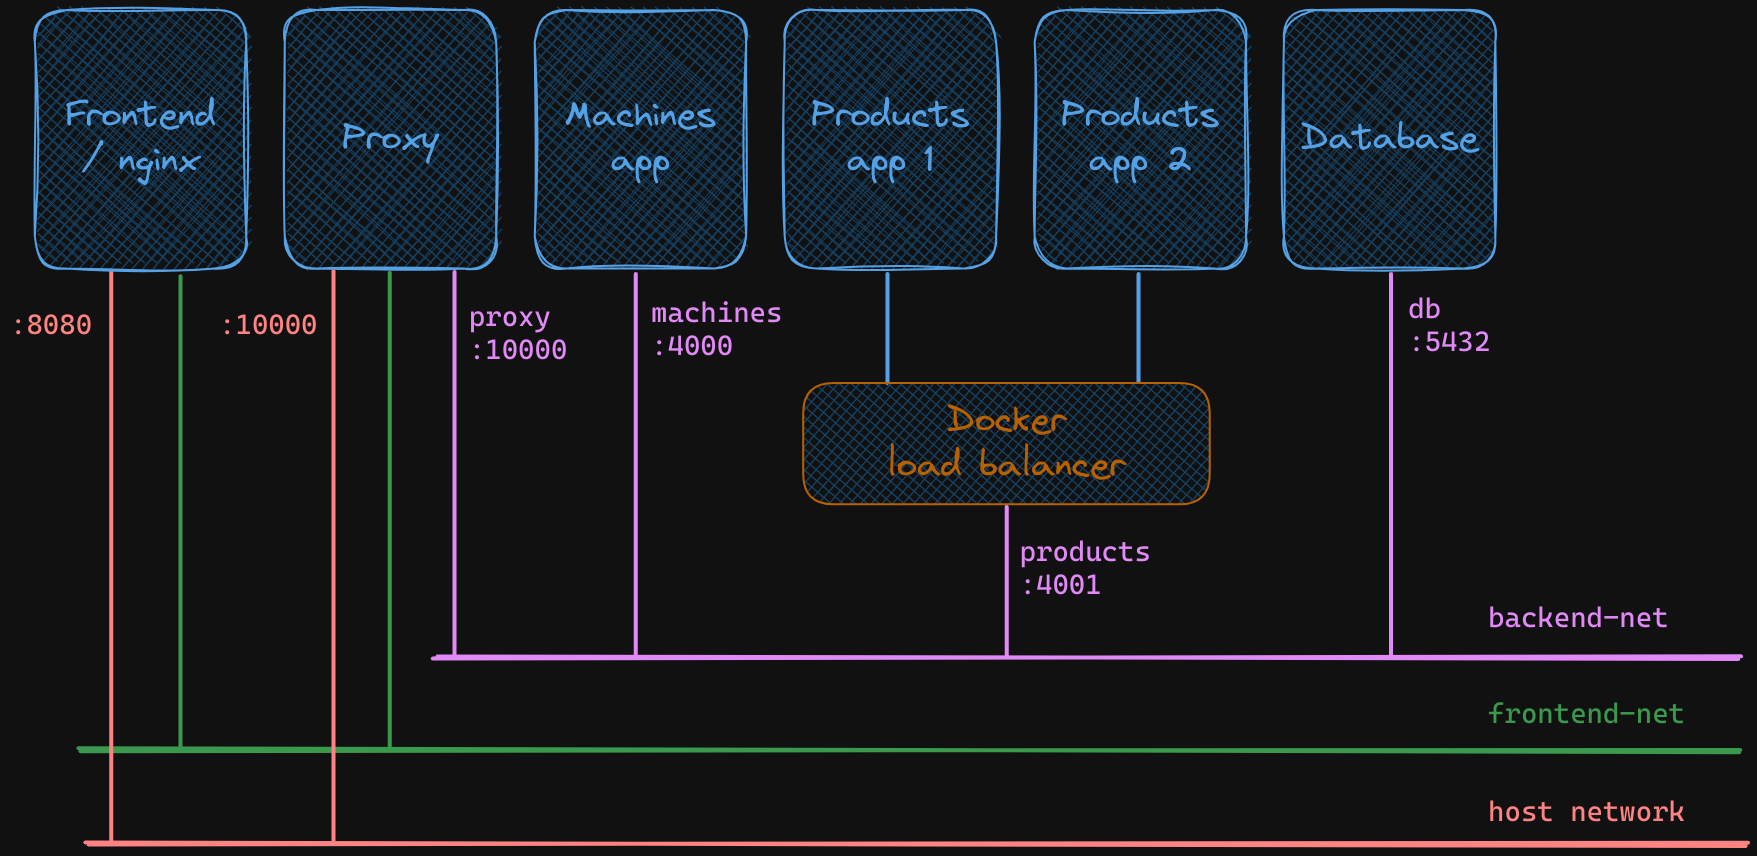Click the Products app 2 box
The image size is (1757, 856).
coord(1140,139)
